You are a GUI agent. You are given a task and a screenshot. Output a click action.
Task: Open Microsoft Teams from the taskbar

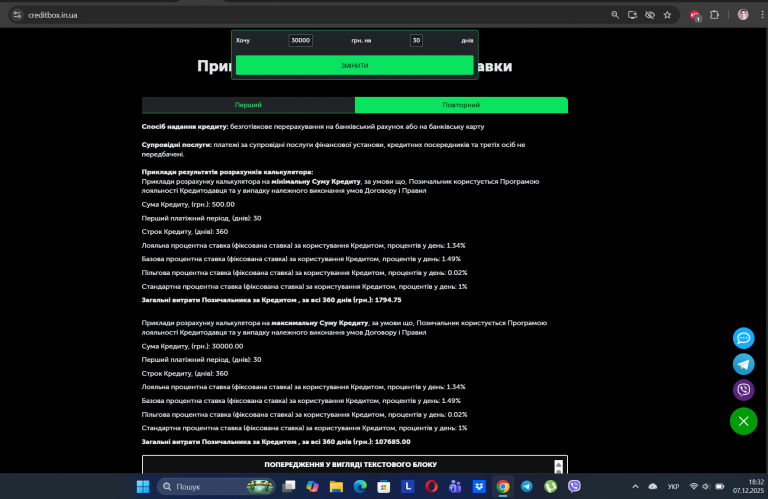pos(455,486)
